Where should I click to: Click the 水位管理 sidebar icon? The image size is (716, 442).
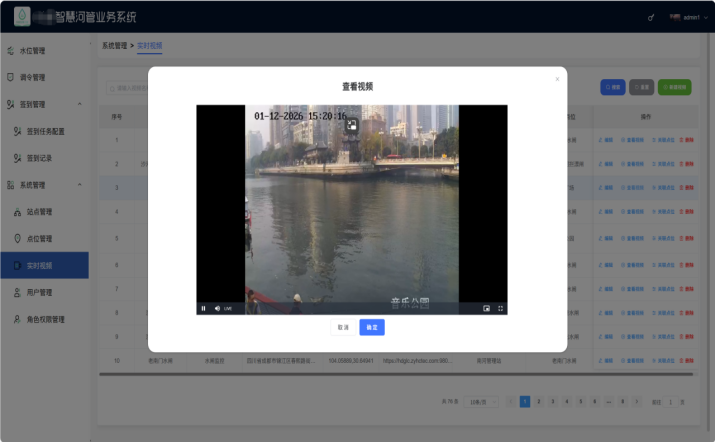11,51
